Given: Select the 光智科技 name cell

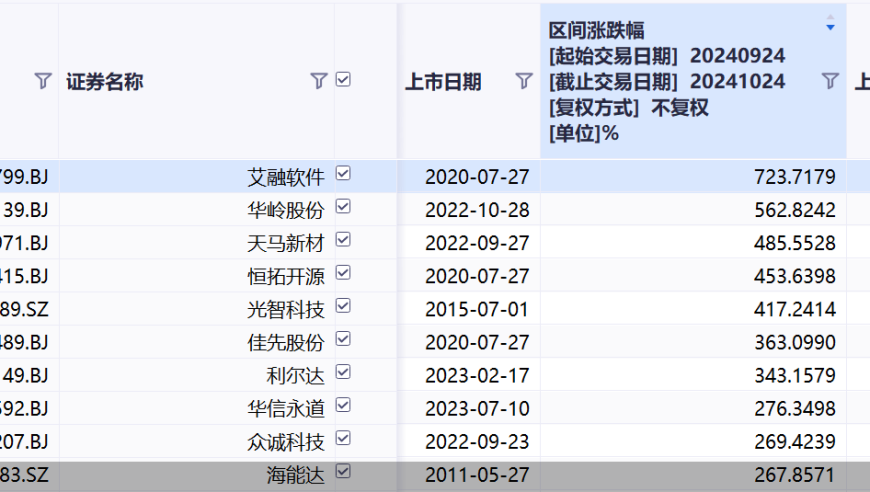Looking at the screenshot, I should tap(197, 309).
